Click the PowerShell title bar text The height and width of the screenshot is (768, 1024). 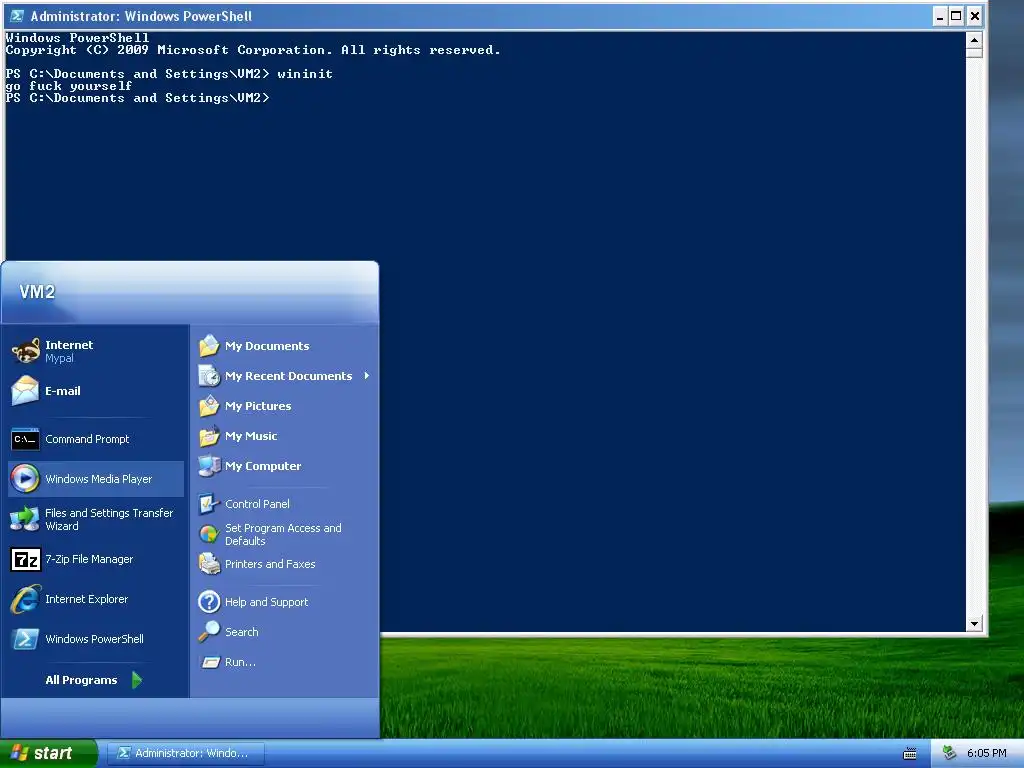pyautogui.click(x=141, y=16)
